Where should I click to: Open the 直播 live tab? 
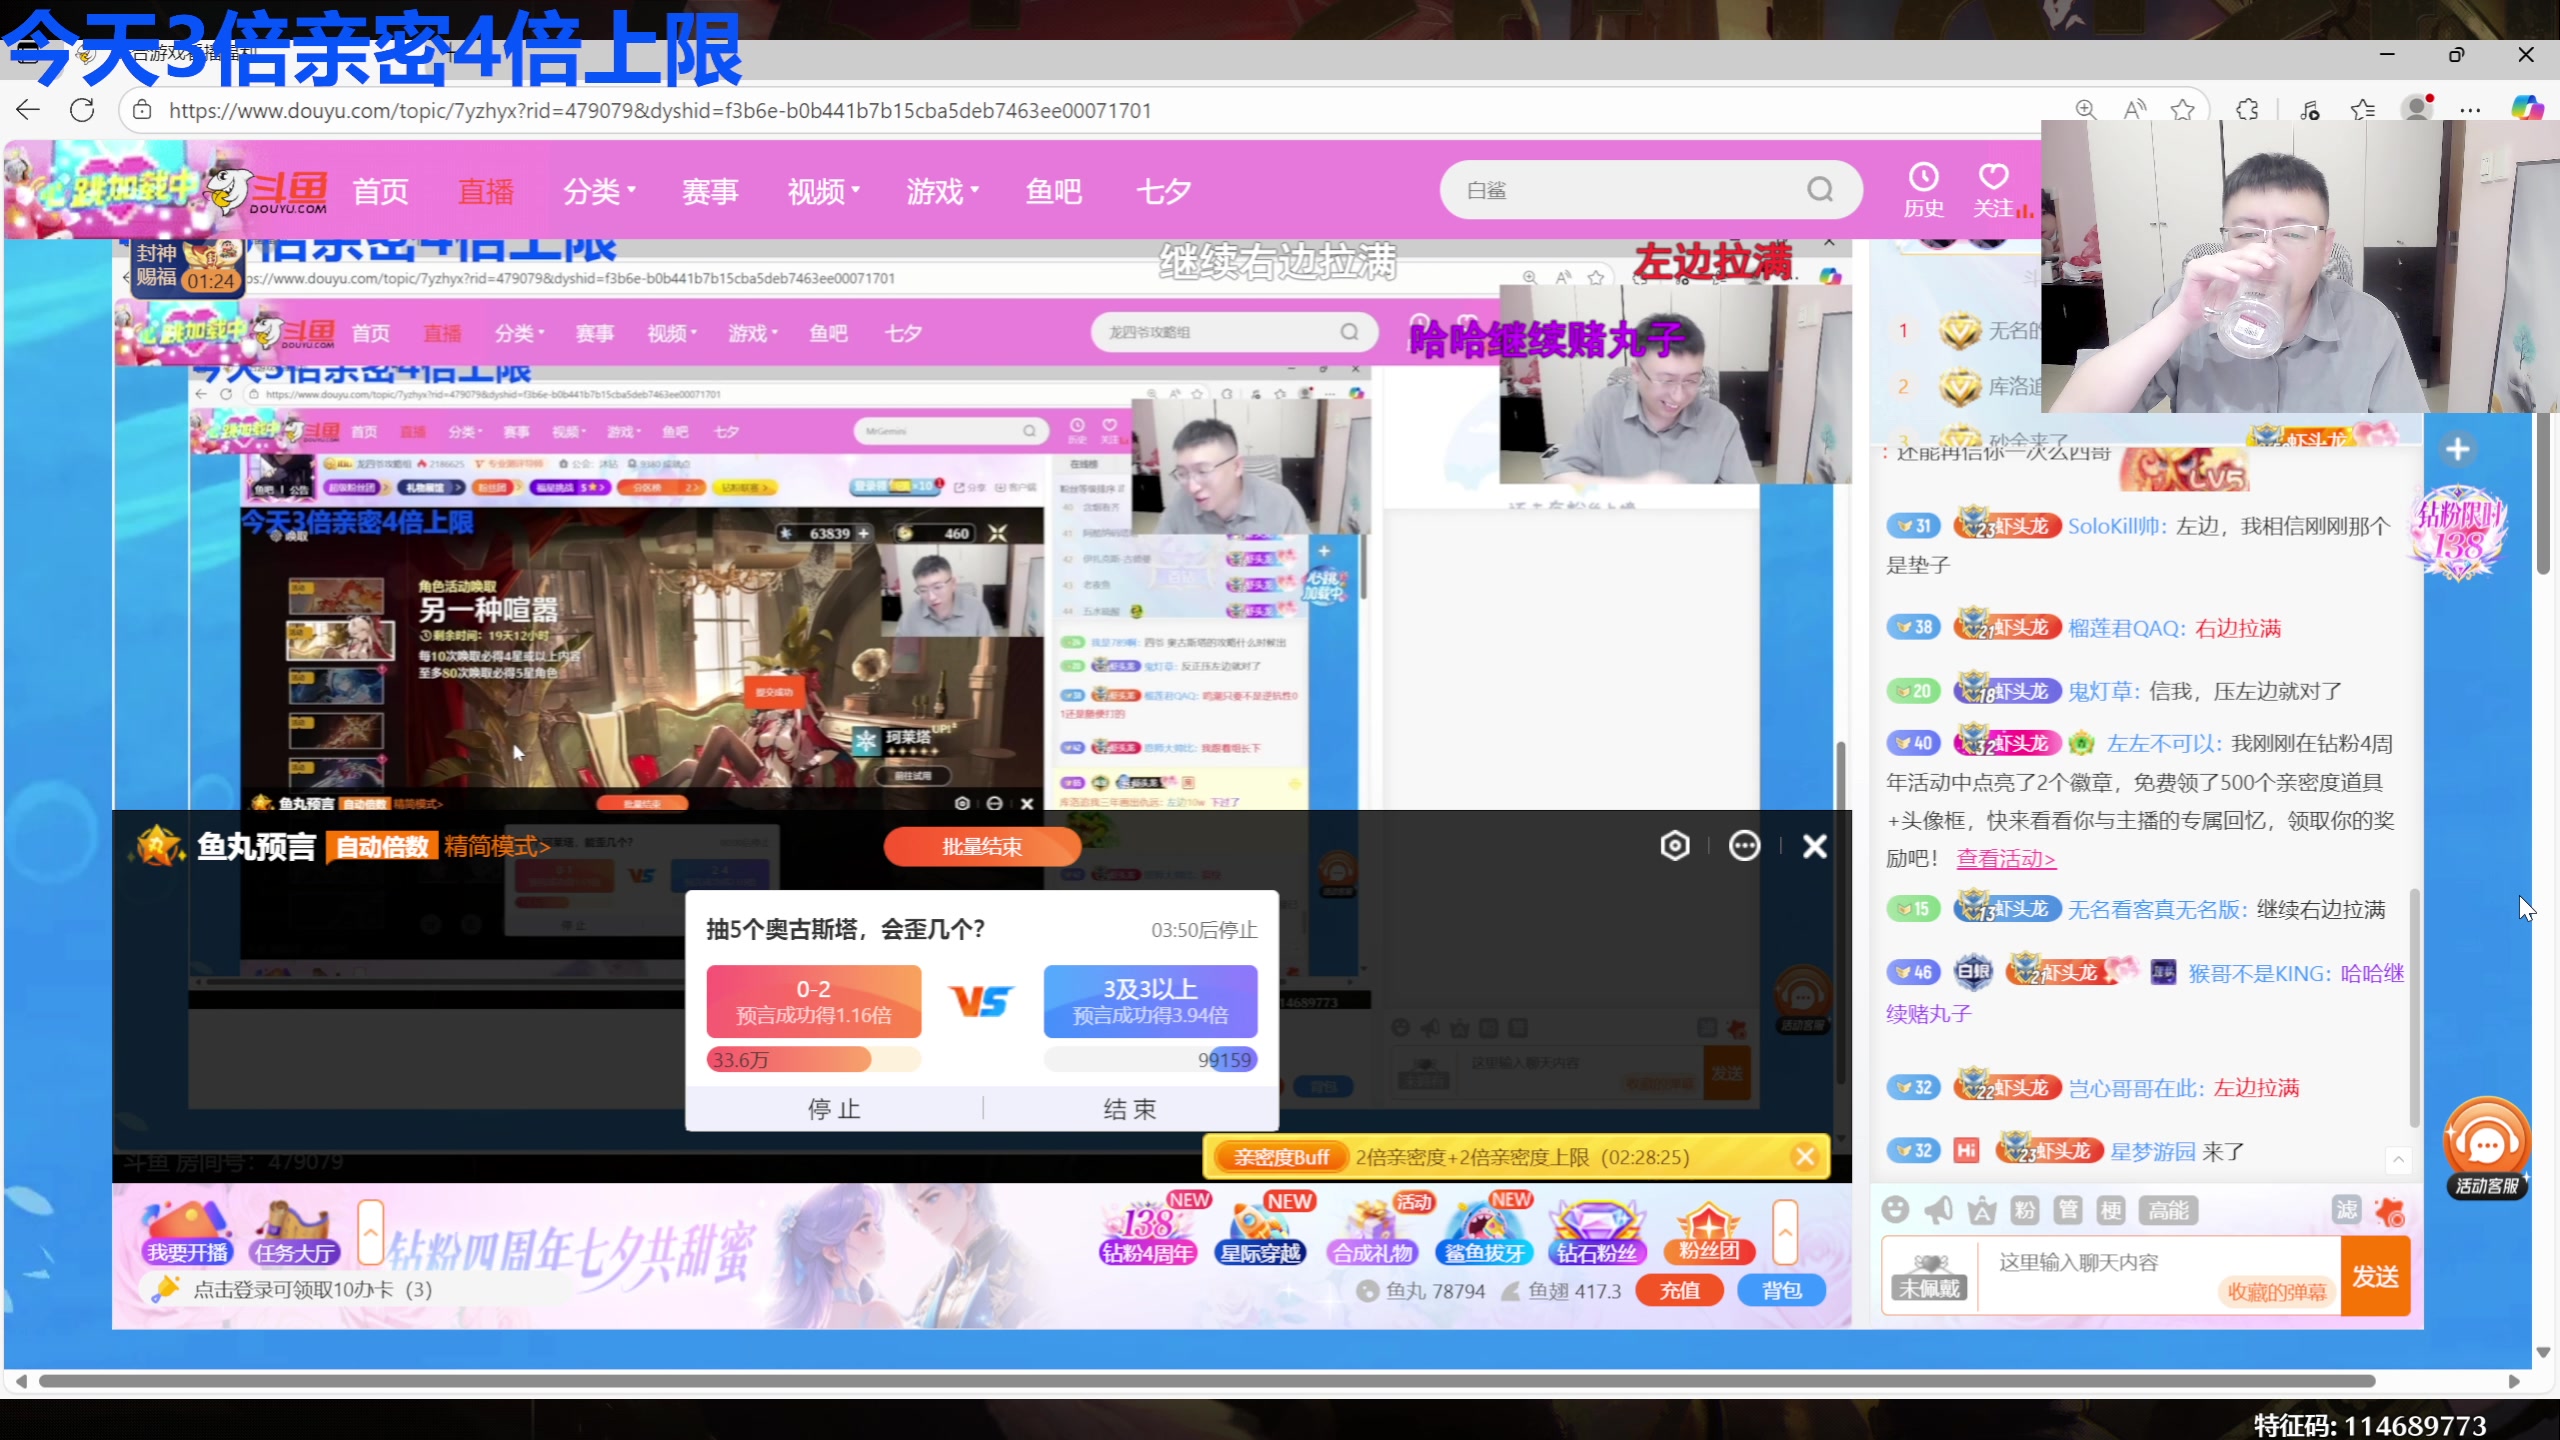486,190
